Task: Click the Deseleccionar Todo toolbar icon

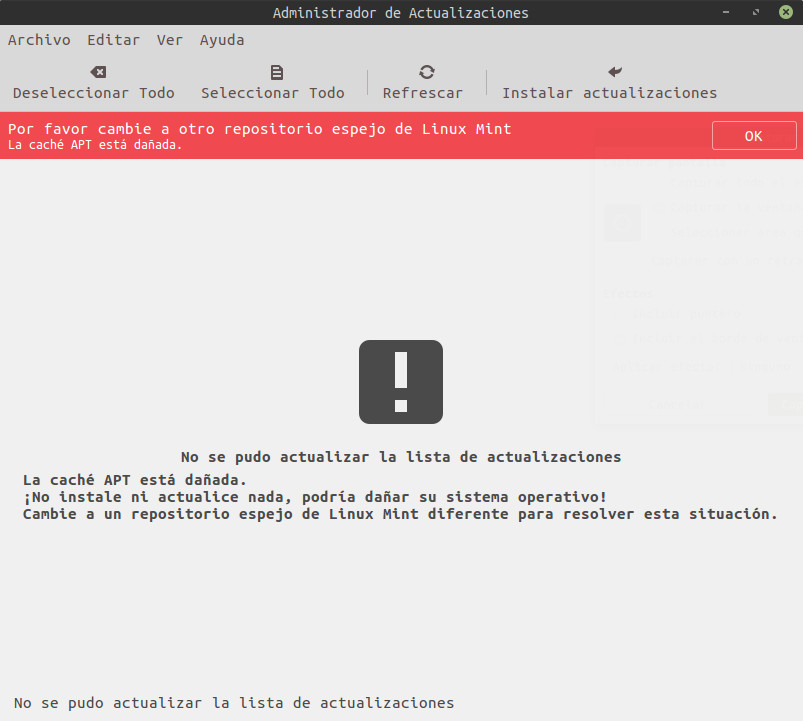Action: click(98, 72)
